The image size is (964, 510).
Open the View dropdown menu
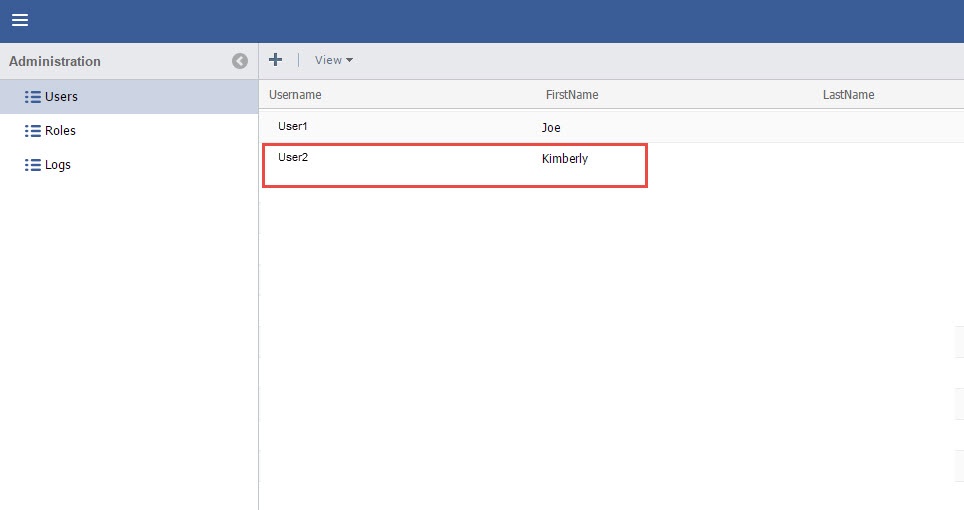coord(328,60)
